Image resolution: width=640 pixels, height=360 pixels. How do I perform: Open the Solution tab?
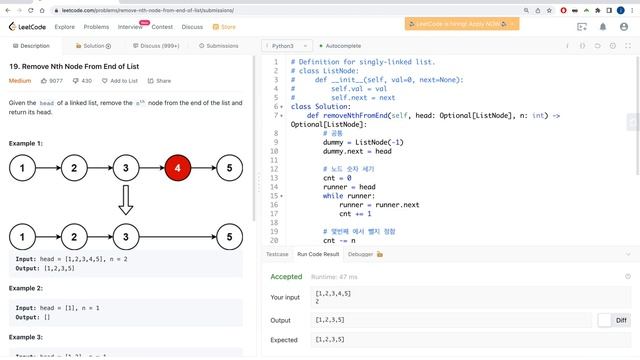[x=93, y=46]
